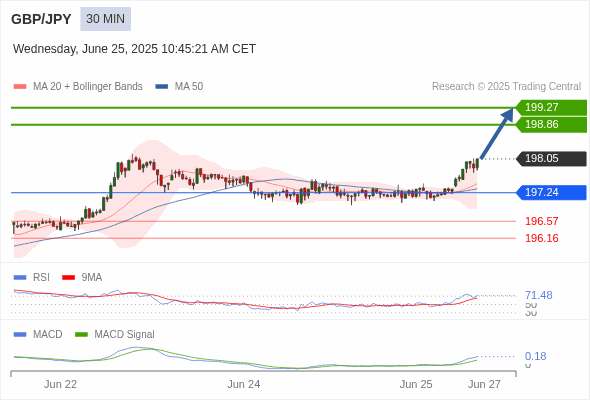Viewport: 590px width, 400px height.
Task: Click the 71.48 RSI value label
Action: [539, 295]
